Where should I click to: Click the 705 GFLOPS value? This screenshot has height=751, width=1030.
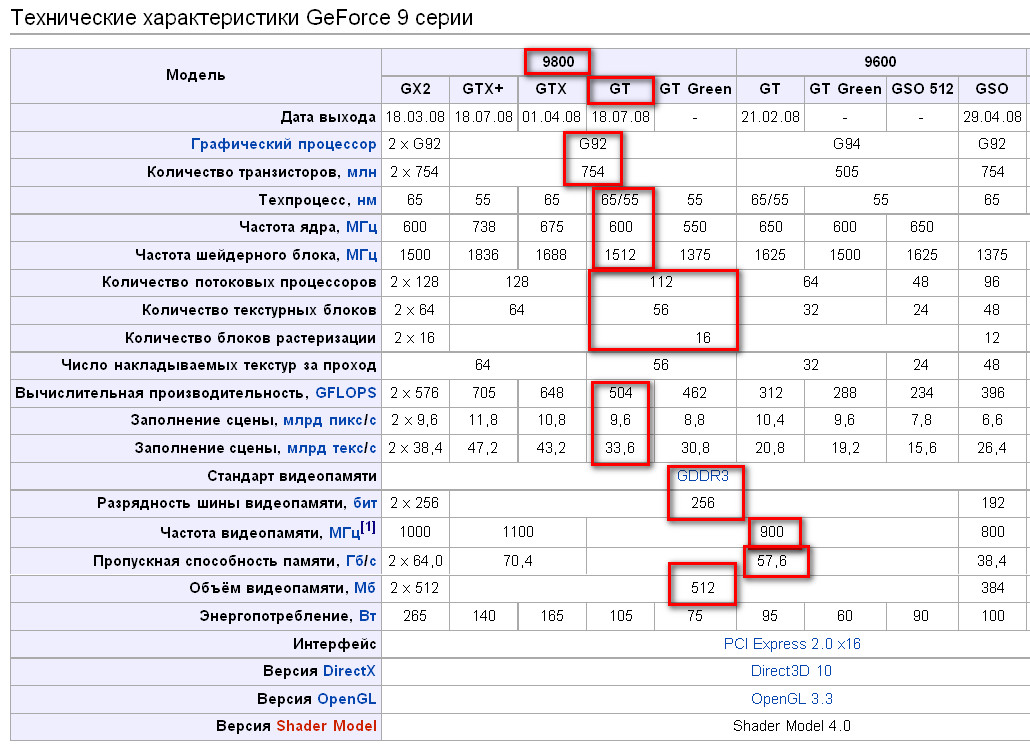click(x=483, y=393)
